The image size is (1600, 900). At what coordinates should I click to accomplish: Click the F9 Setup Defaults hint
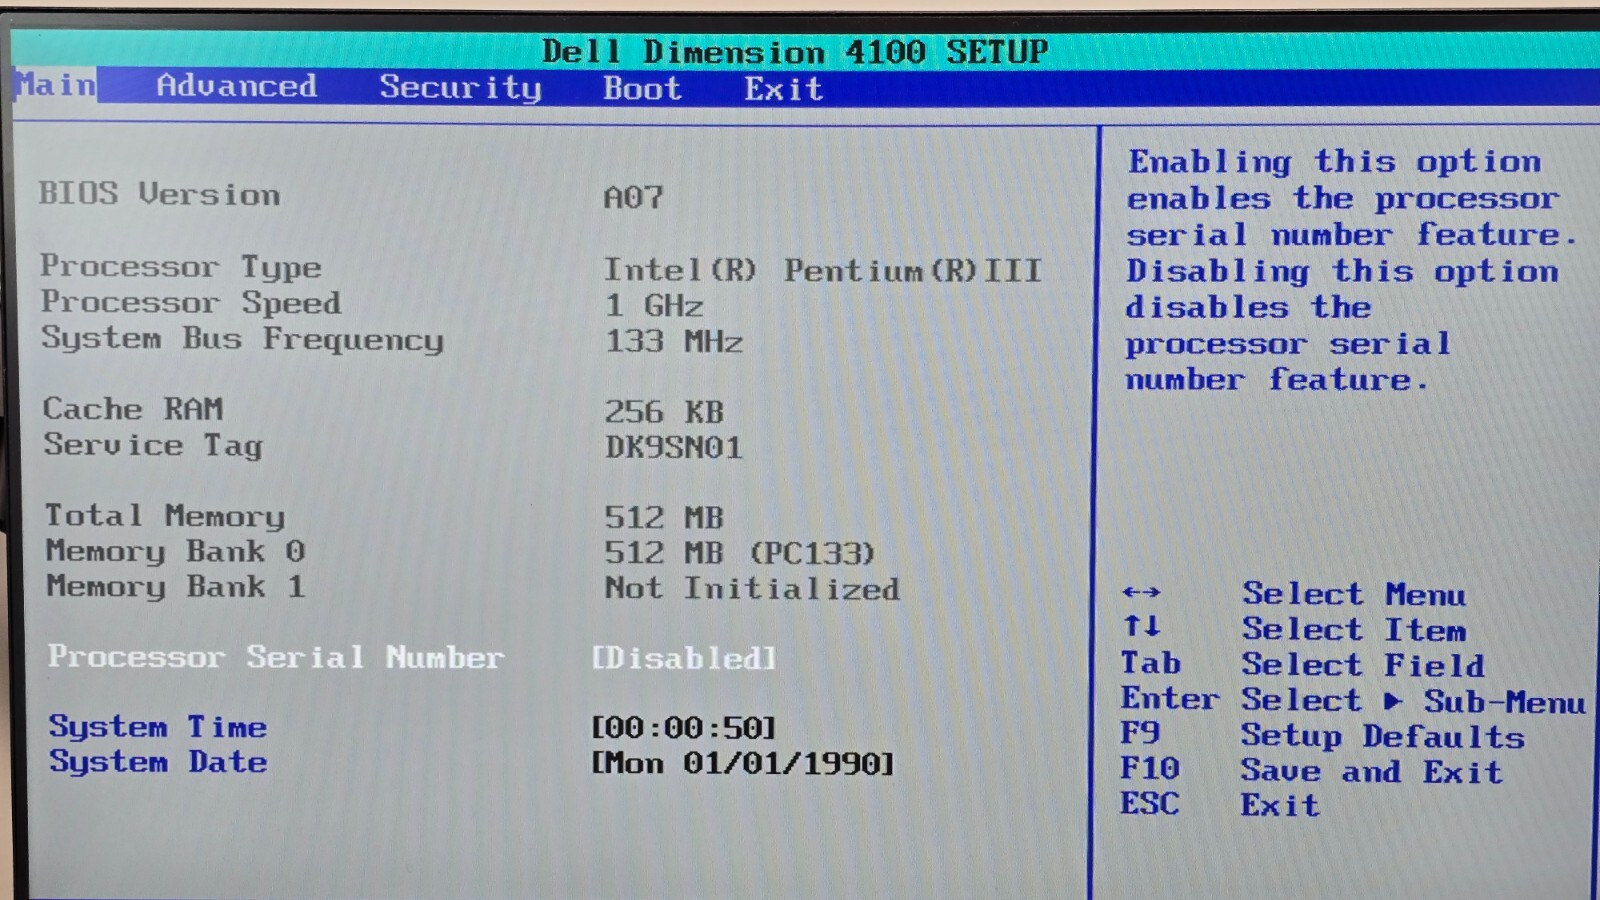point(1323,736)
